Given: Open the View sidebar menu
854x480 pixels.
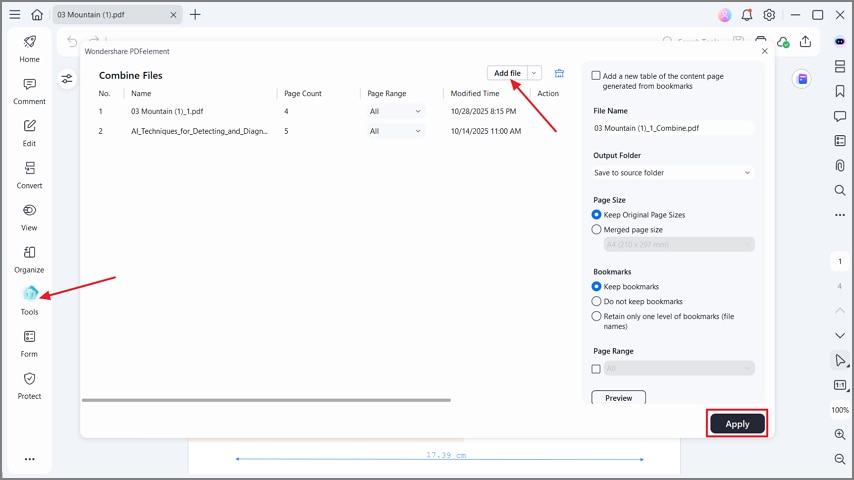Looking at the screenshot, I should [x=29, y=216].
